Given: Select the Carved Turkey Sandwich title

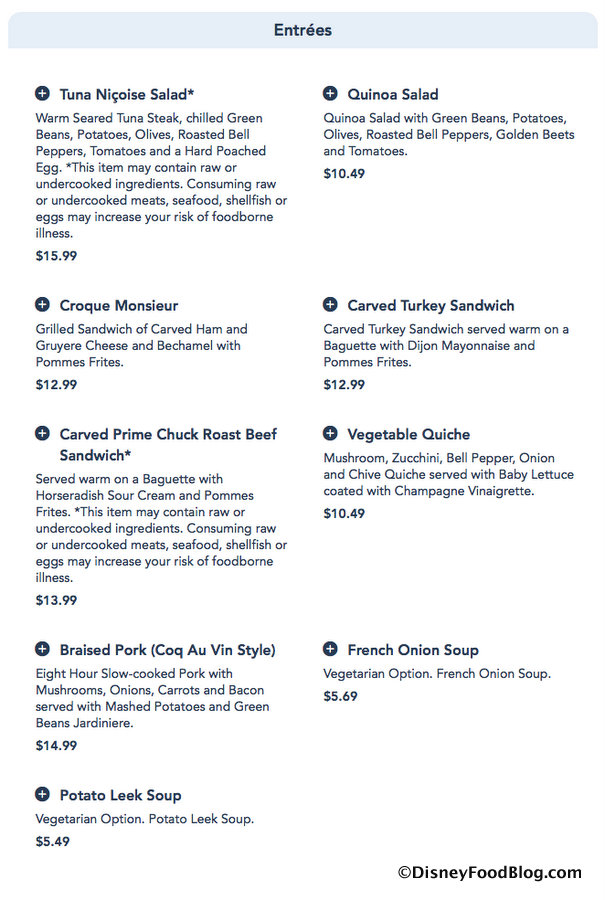Looking at the screenshot, I should [x=431, y=306].
